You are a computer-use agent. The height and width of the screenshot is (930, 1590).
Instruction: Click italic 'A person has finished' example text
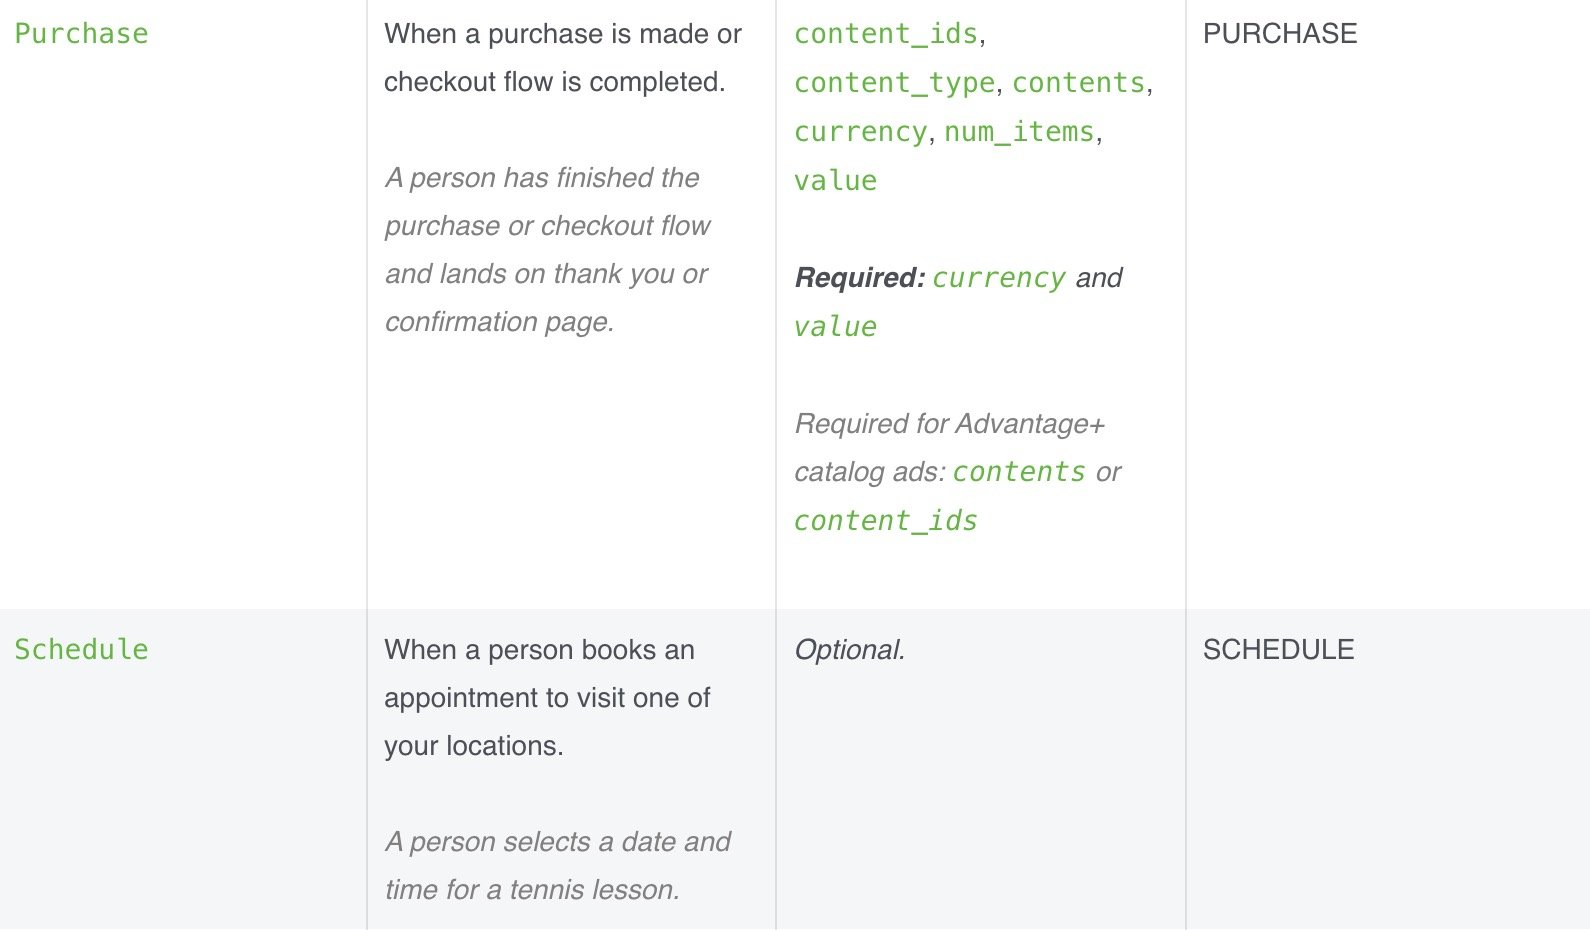[548, 250]
